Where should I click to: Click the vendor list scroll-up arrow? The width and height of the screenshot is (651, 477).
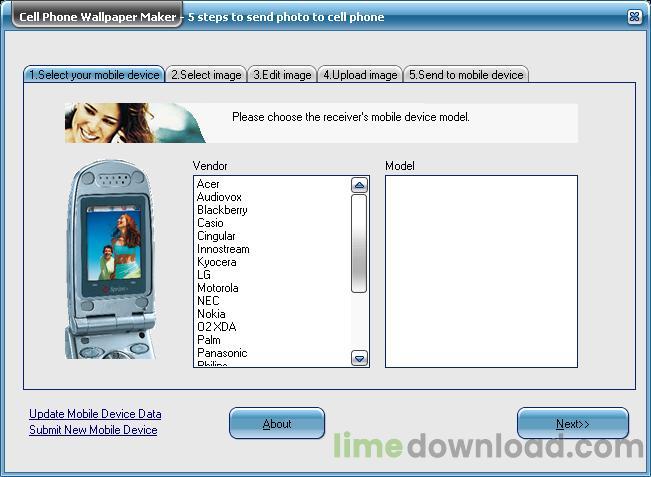point(359,185)
